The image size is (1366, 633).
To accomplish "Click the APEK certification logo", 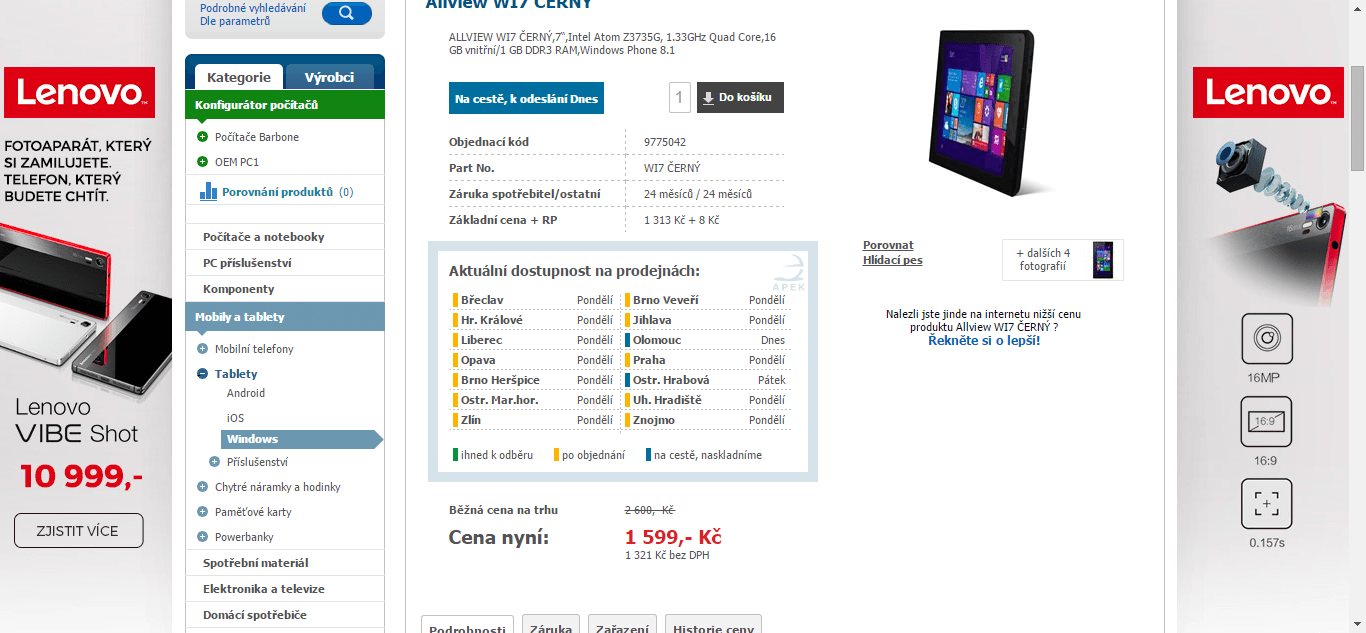I will click(x=790, y=272).
